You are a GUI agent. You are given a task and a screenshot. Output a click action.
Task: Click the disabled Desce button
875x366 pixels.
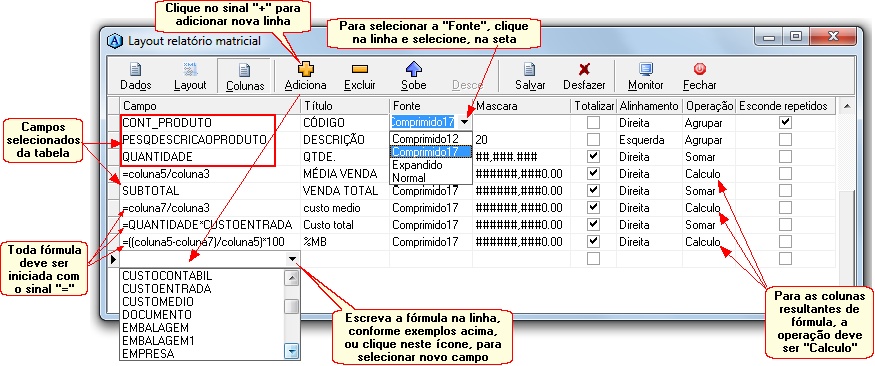click(467, 75)
